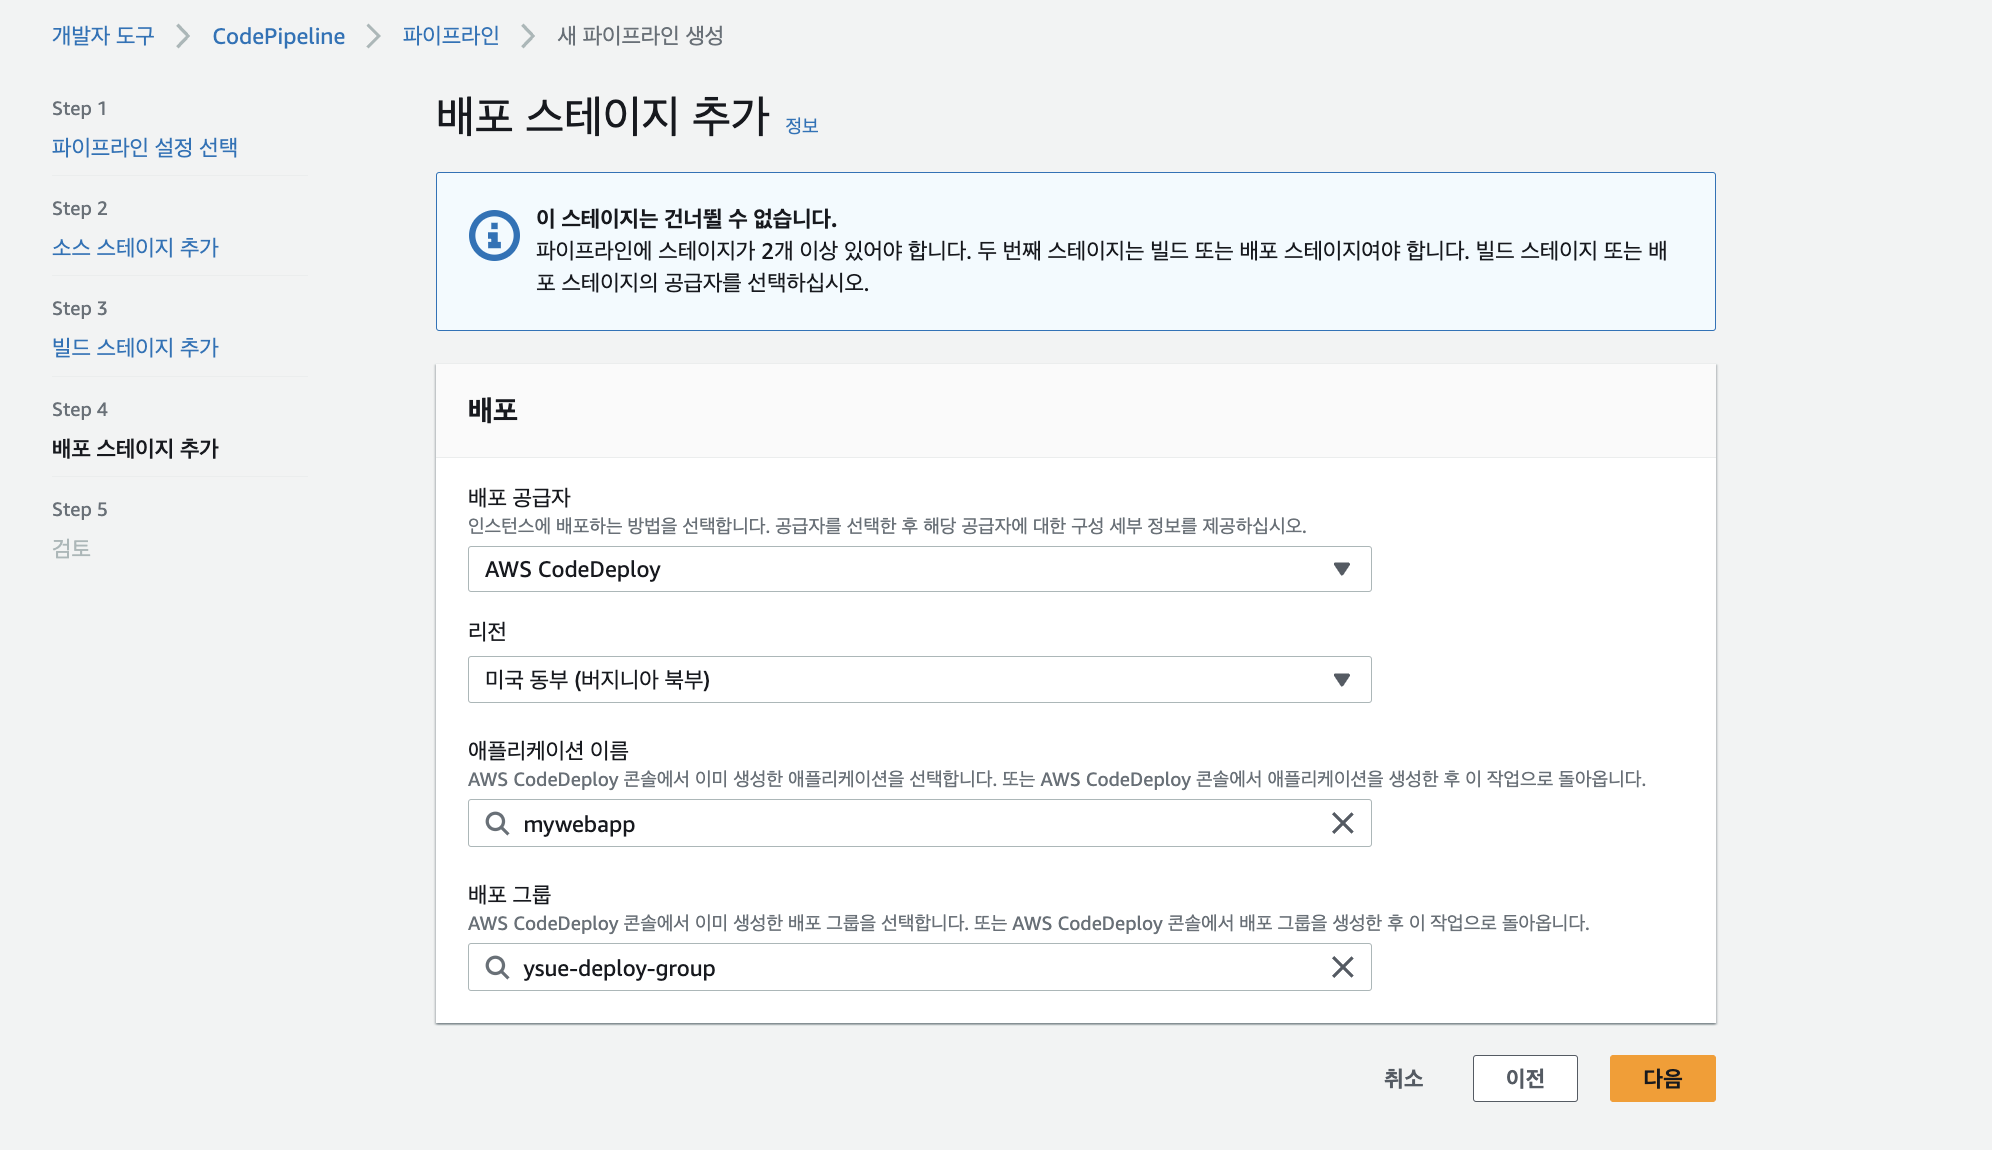Click the dropdown arrow of the deploy provider
This screenshot has width=1992, height=1150.
(1342, 569)
